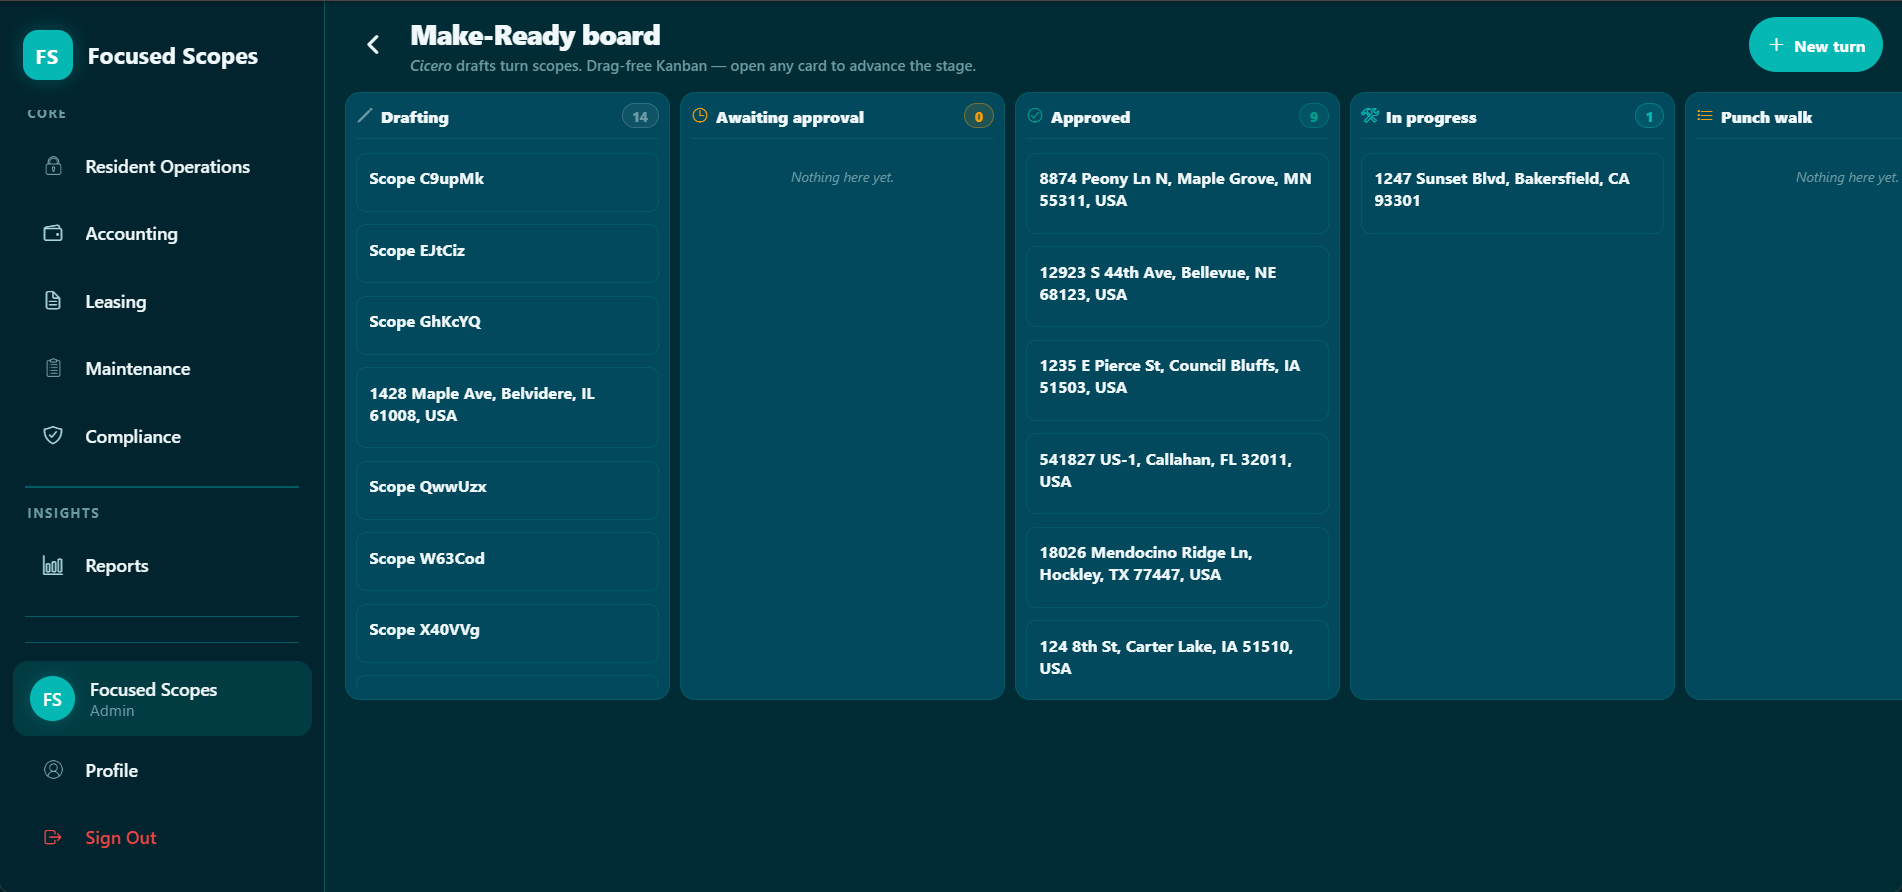Open the 8874 Peony Ln N card
This screenshot has height=892, width=1902.
1177,193
